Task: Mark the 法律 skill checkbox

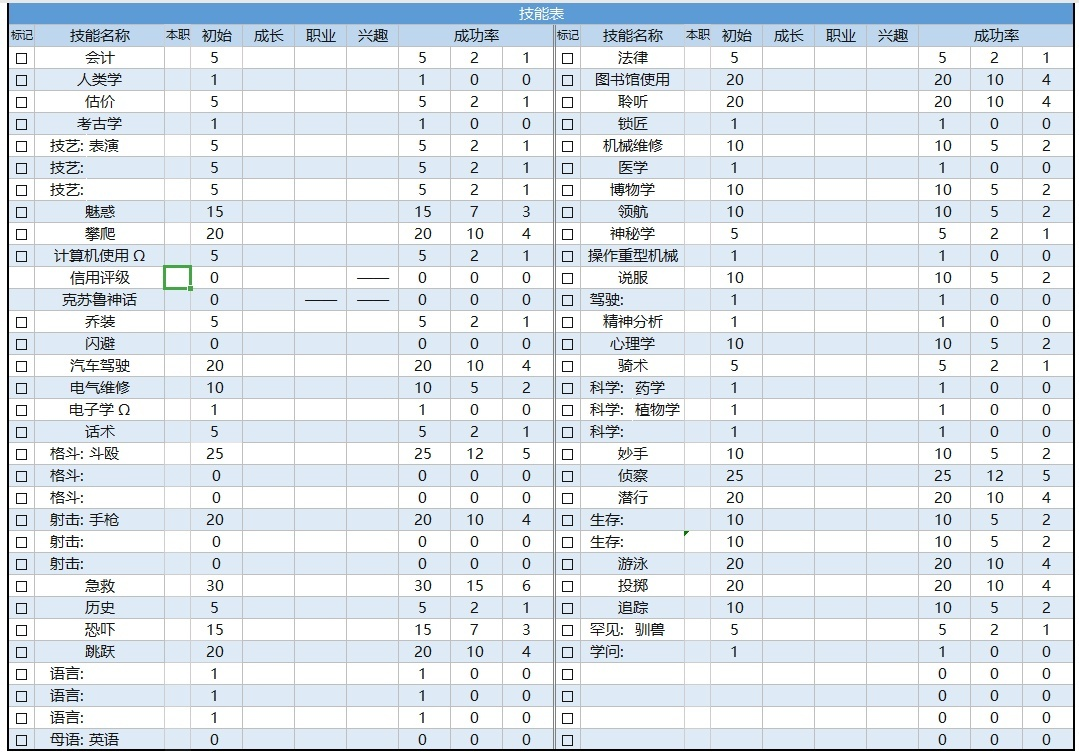Action: [x=568, y=58]
